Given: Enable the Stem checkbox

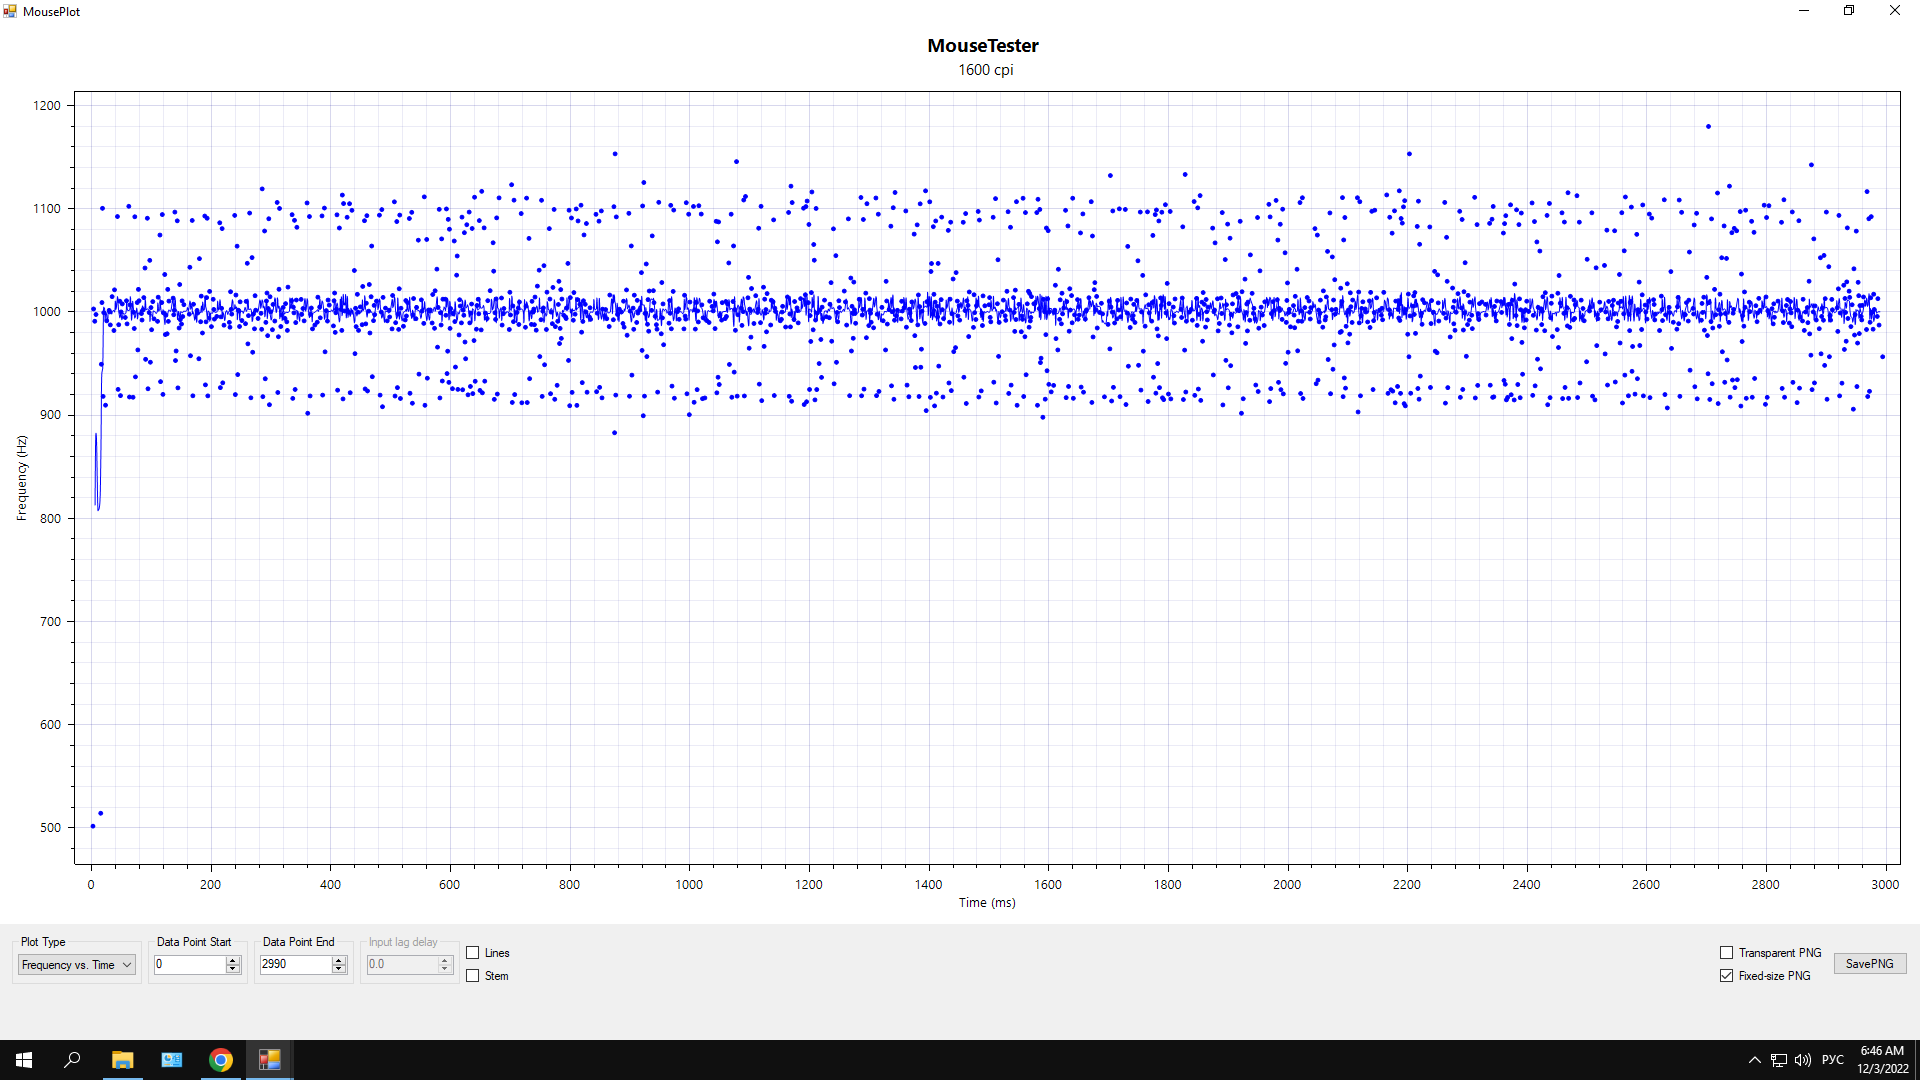Looking at the screenshot, I should [473, 976].
